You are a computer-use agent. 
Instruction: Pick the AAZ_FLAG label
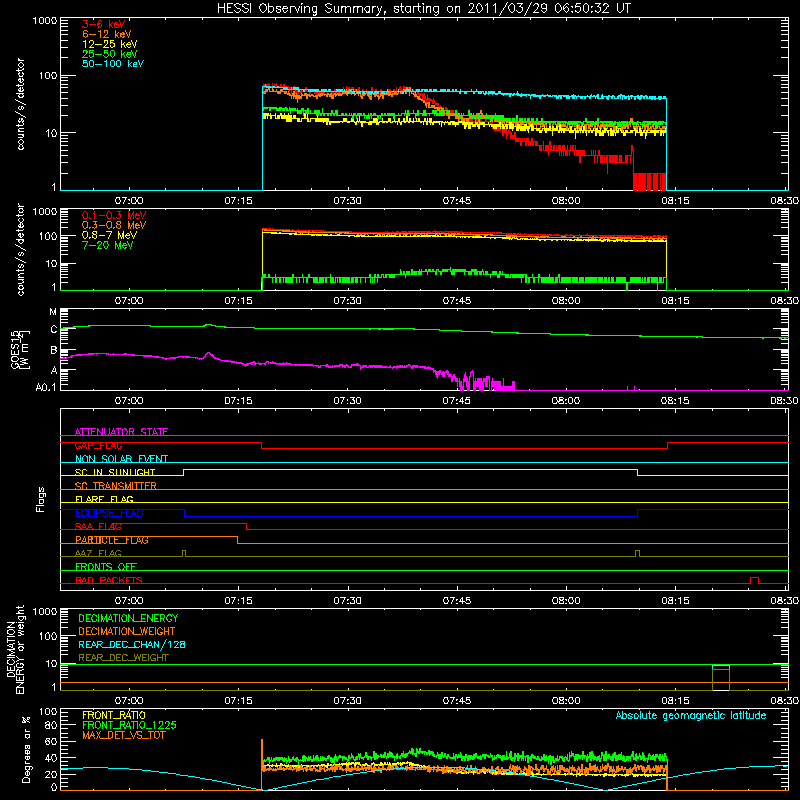(98, 553)
